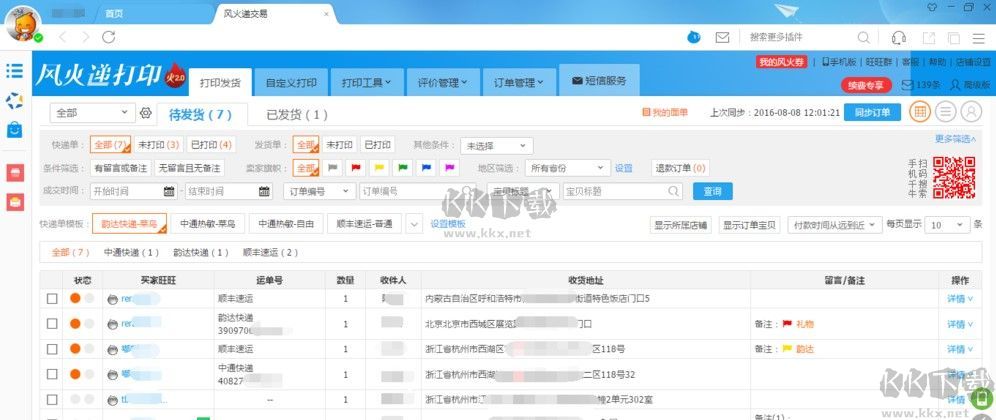Click 显示所属店铺 button
Image resolution: width=996 pixels, height=420 pixels.
[x=682, y=225]
